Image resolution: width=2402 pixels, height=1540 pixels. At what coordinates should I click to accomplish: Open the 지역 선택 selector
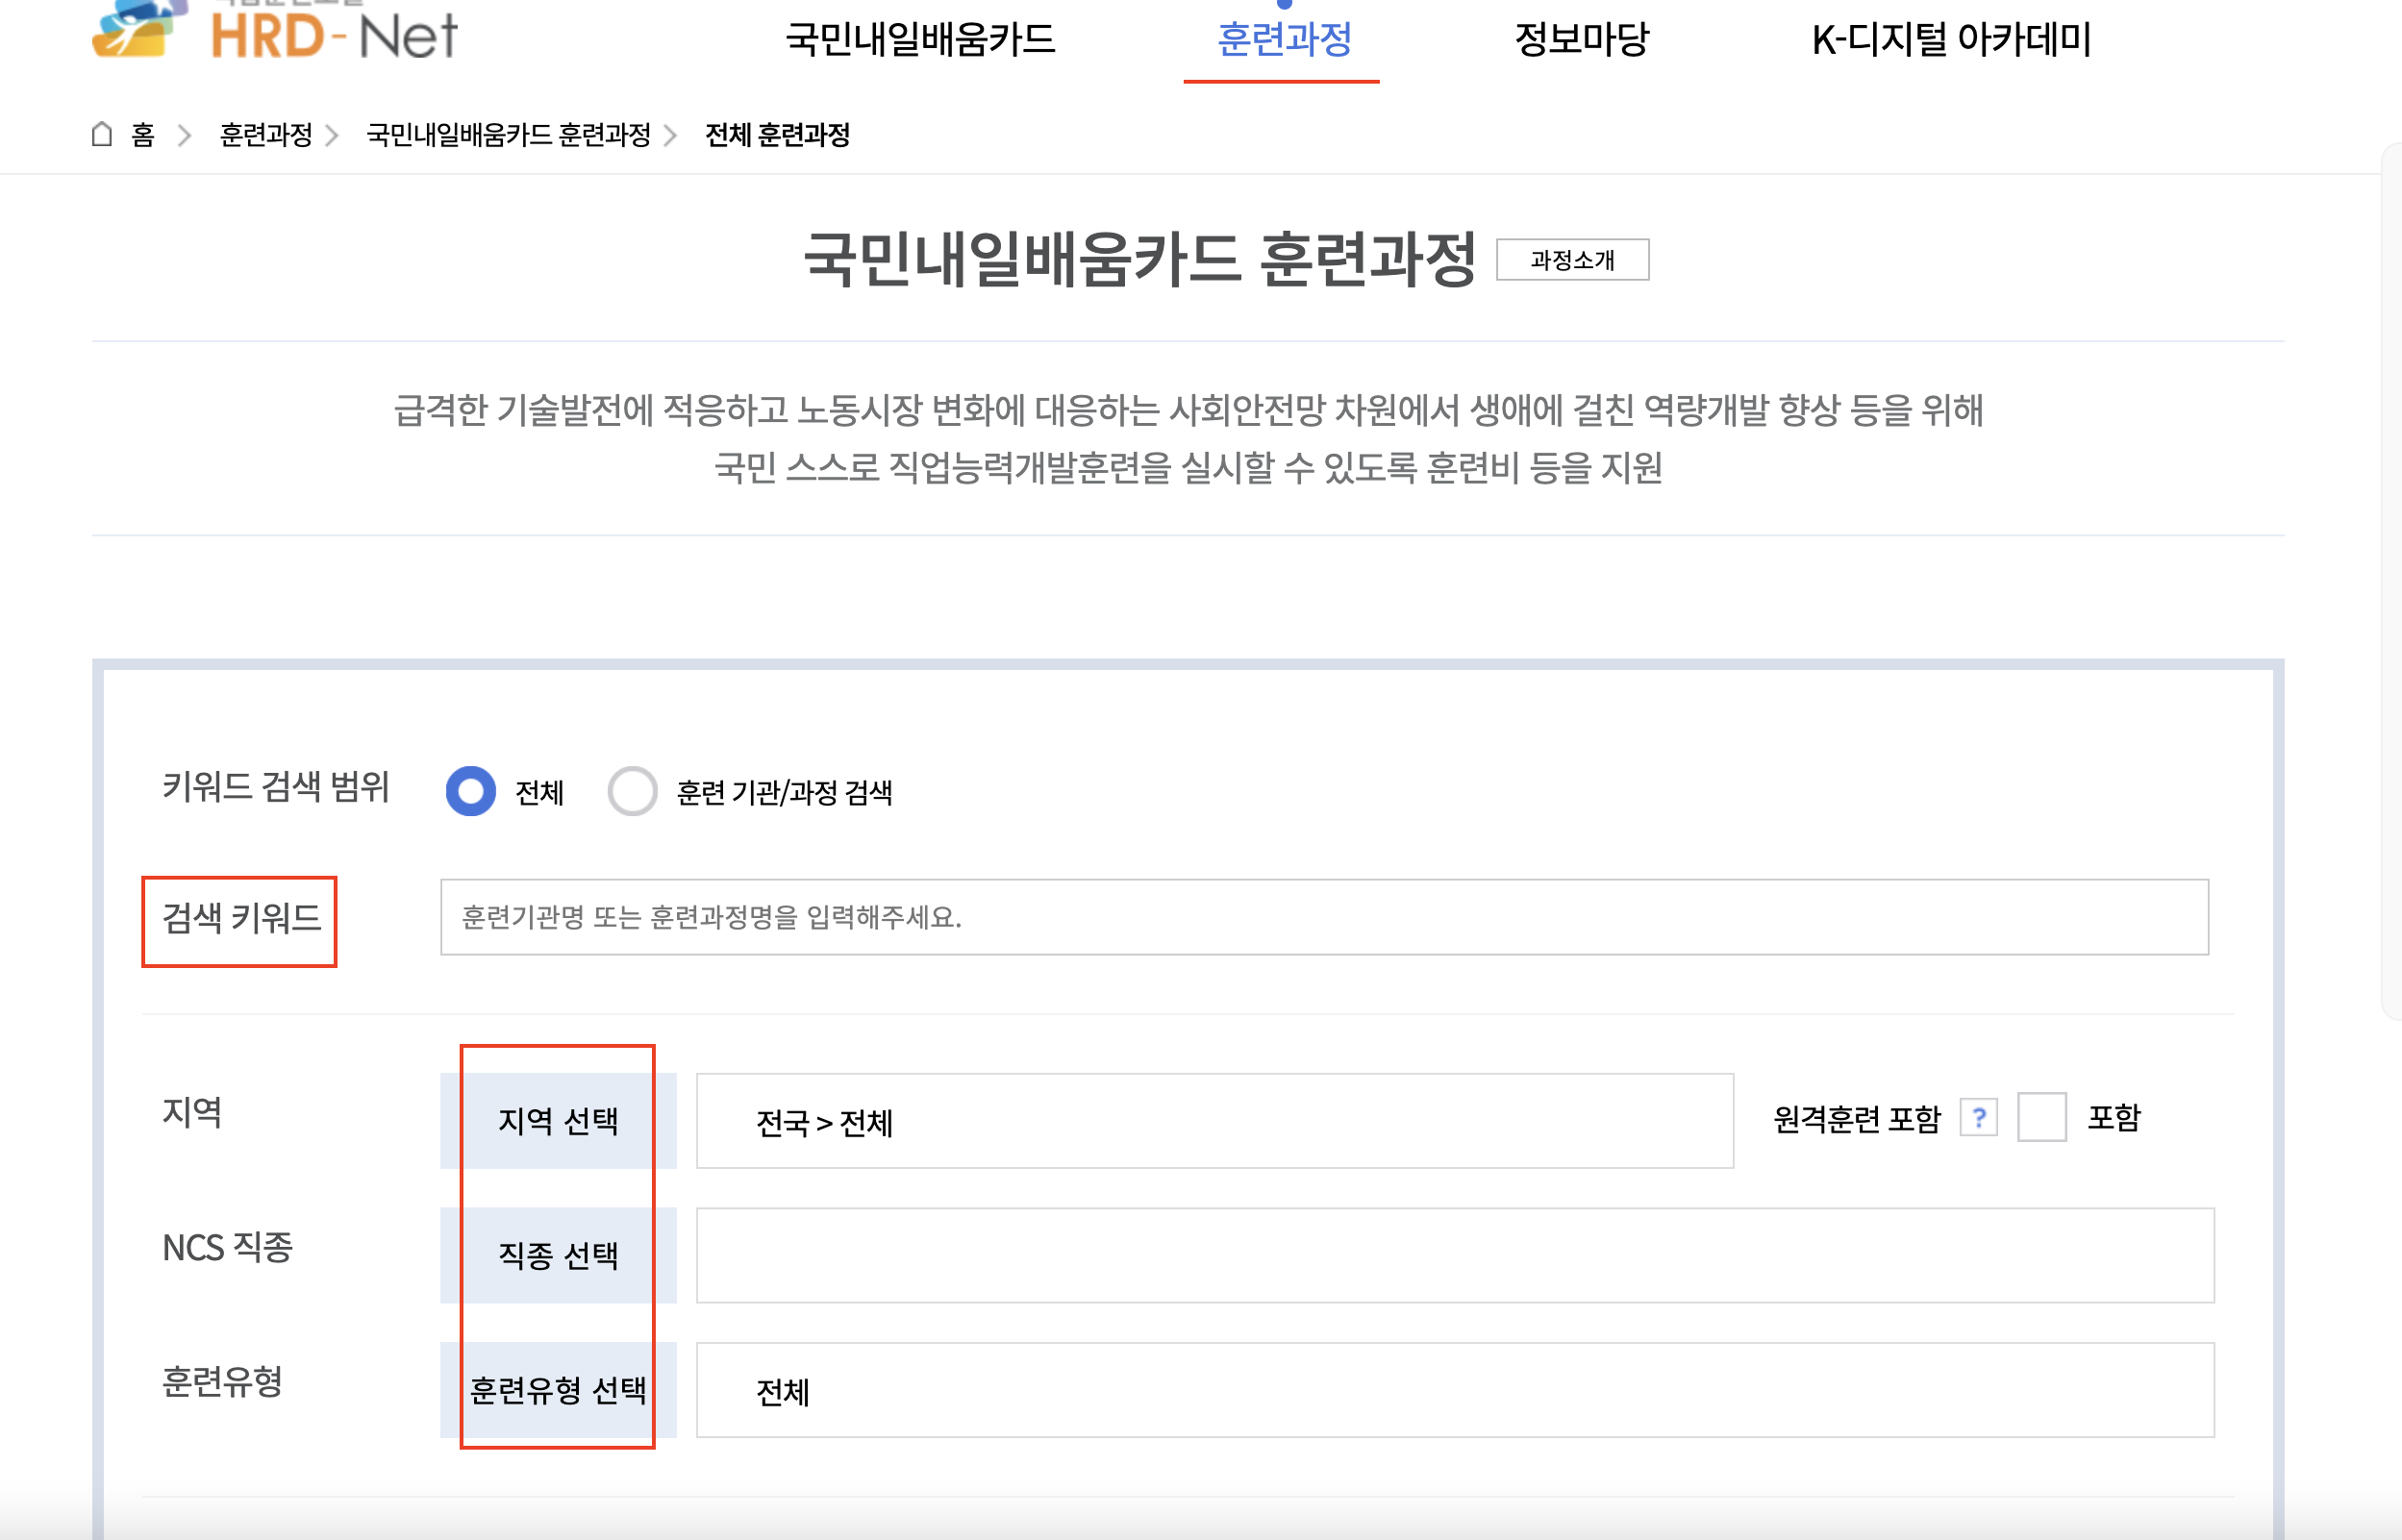click(558, 1120)
